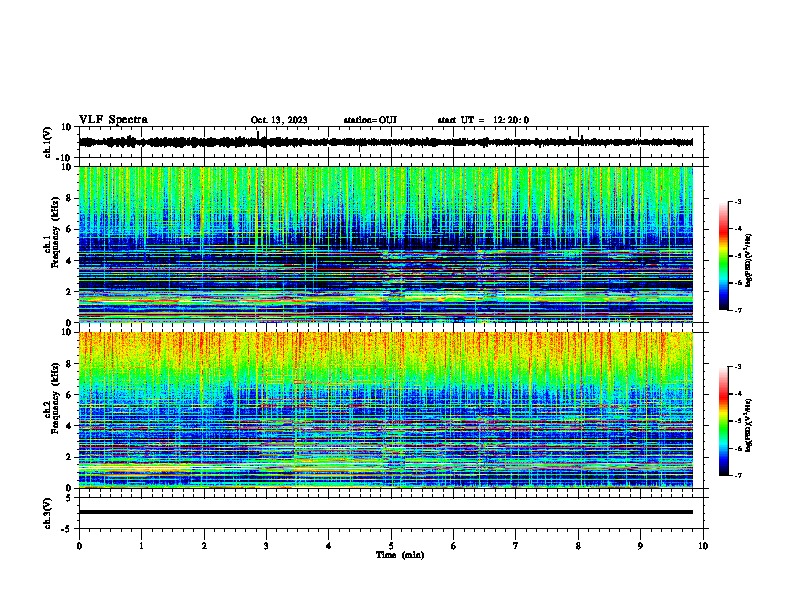
Task: Click time axis tick label "2"
Action: (x=204, y=546)
